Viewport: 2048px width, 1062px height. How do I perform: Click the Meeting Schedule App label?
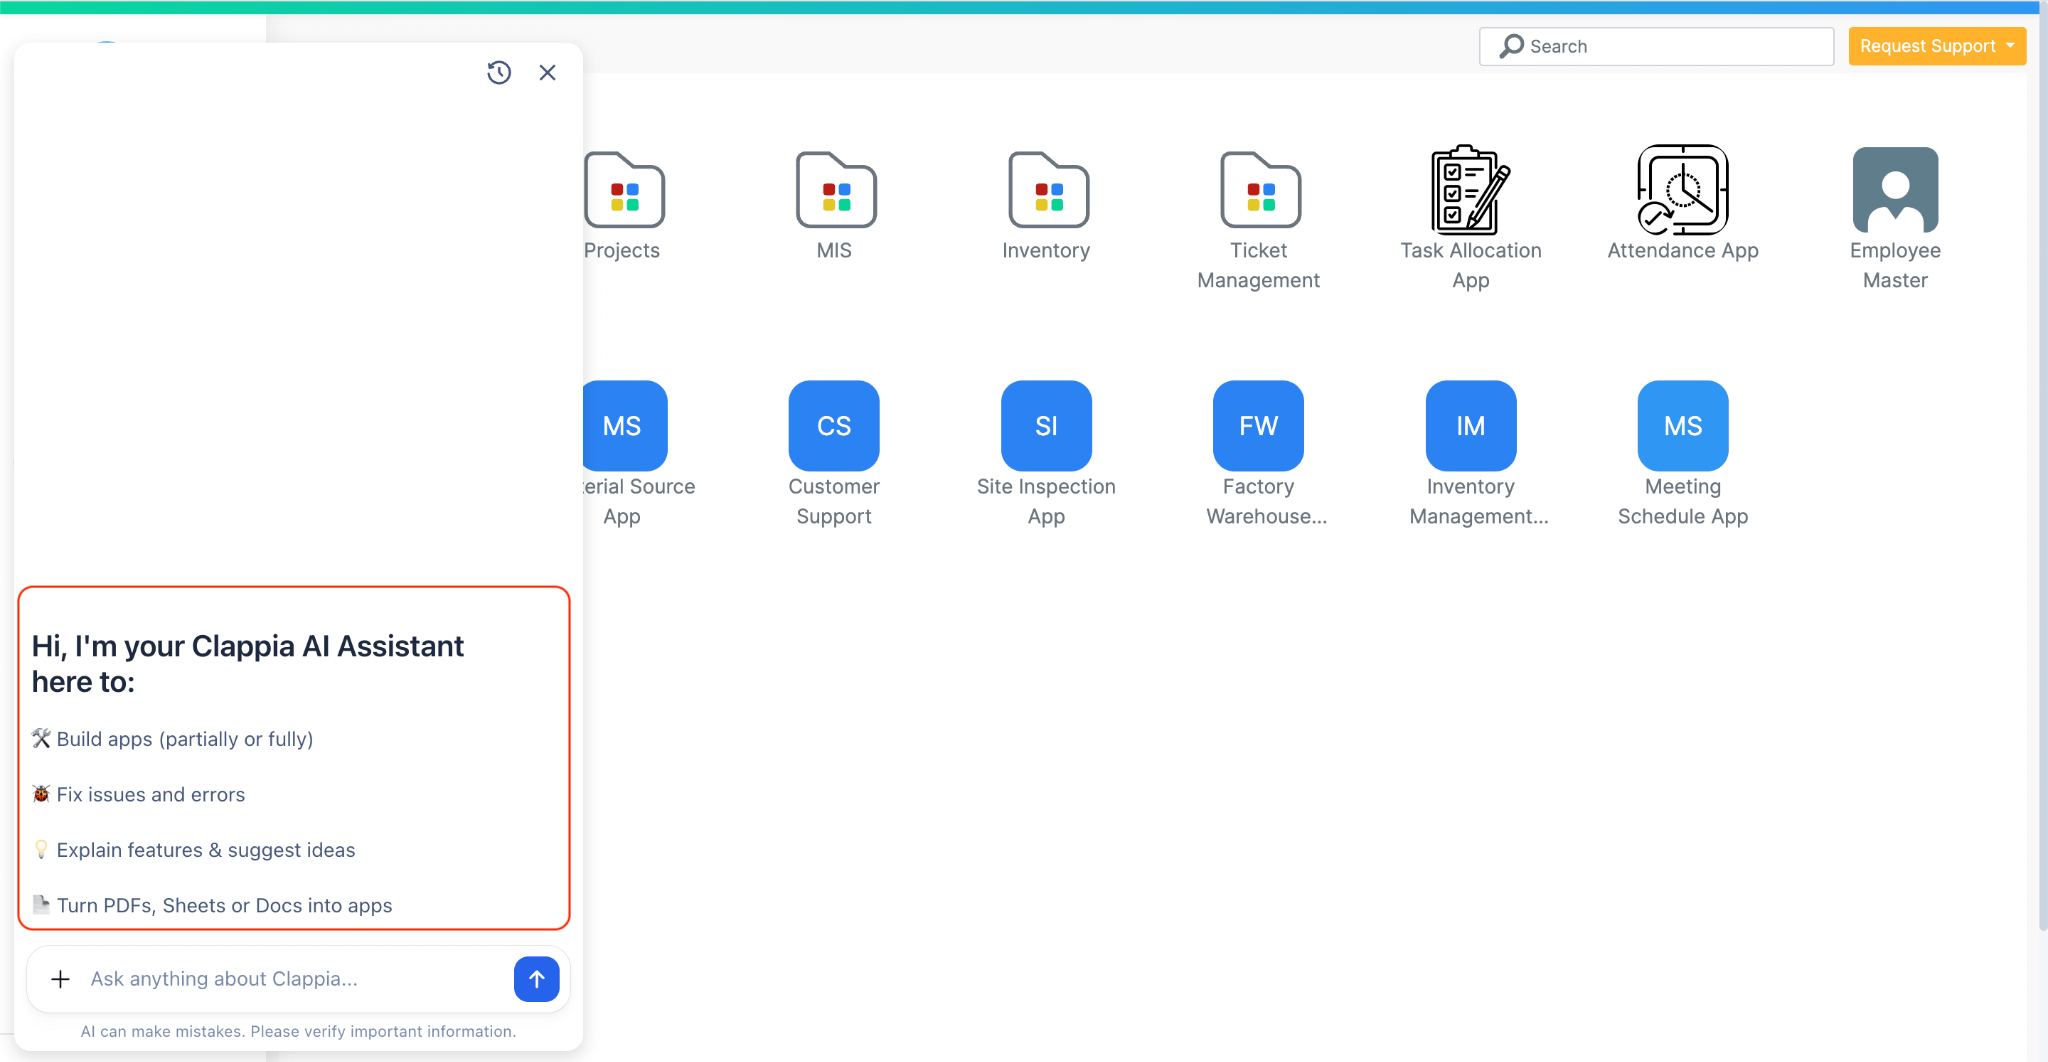(1683, 501)
